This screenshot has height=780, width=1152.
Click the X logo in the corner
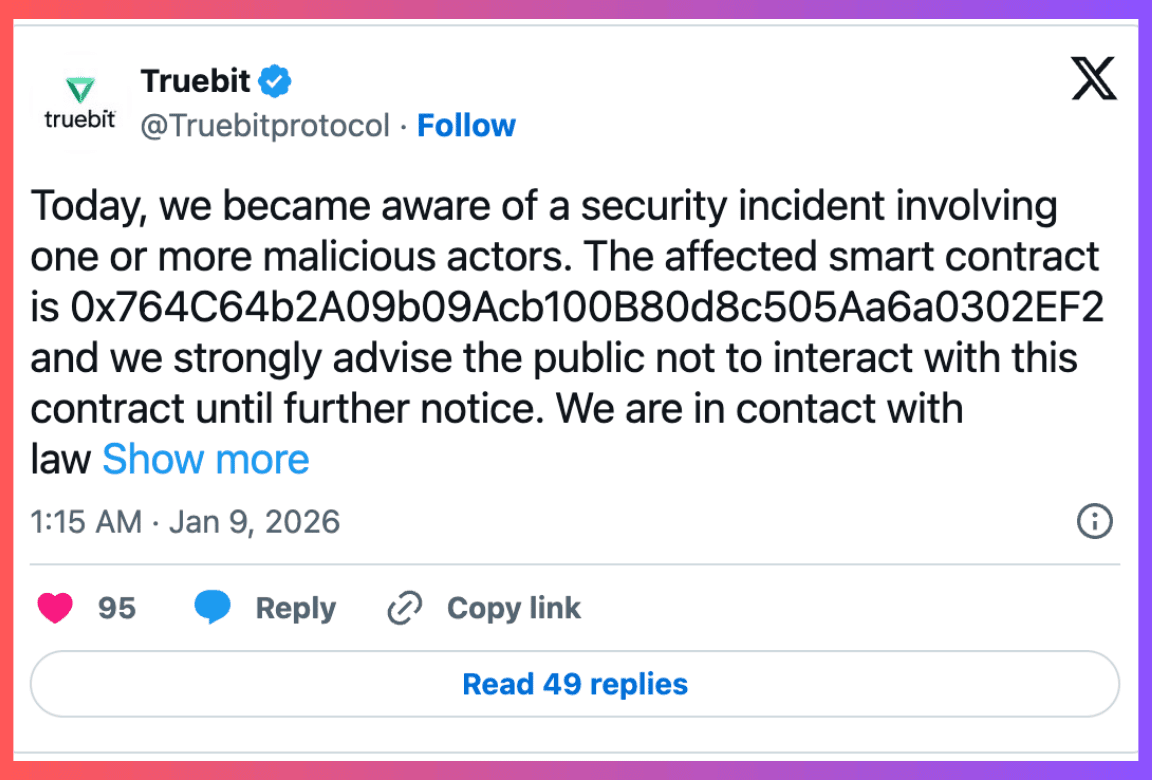pyautogui.click(x=1094, y=78)
